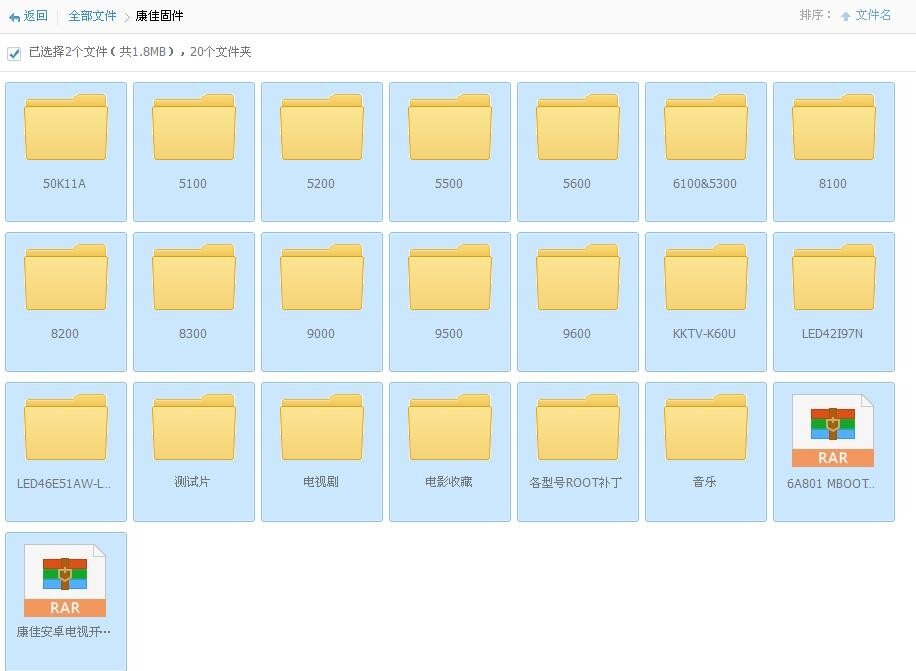Open the 5500 folder icon
The width and height of the screenshot is (916, 671).
pos(449,127)
